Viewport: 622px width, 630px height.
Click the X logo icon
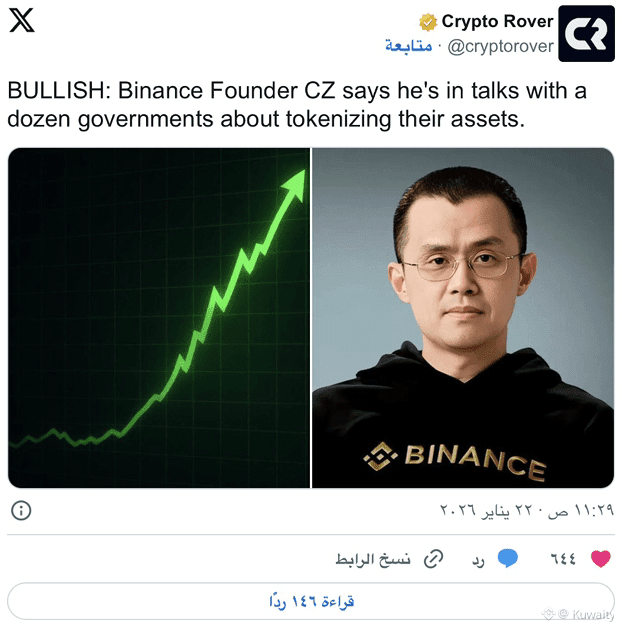tap(22, 20)
